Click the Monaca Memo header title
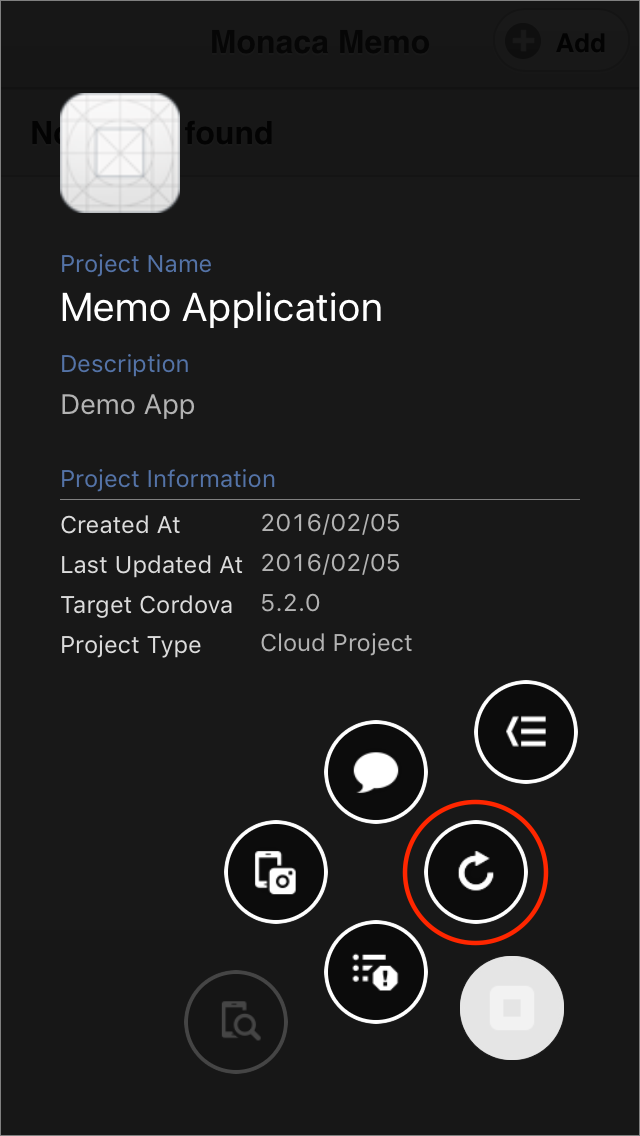 (320, 42)
